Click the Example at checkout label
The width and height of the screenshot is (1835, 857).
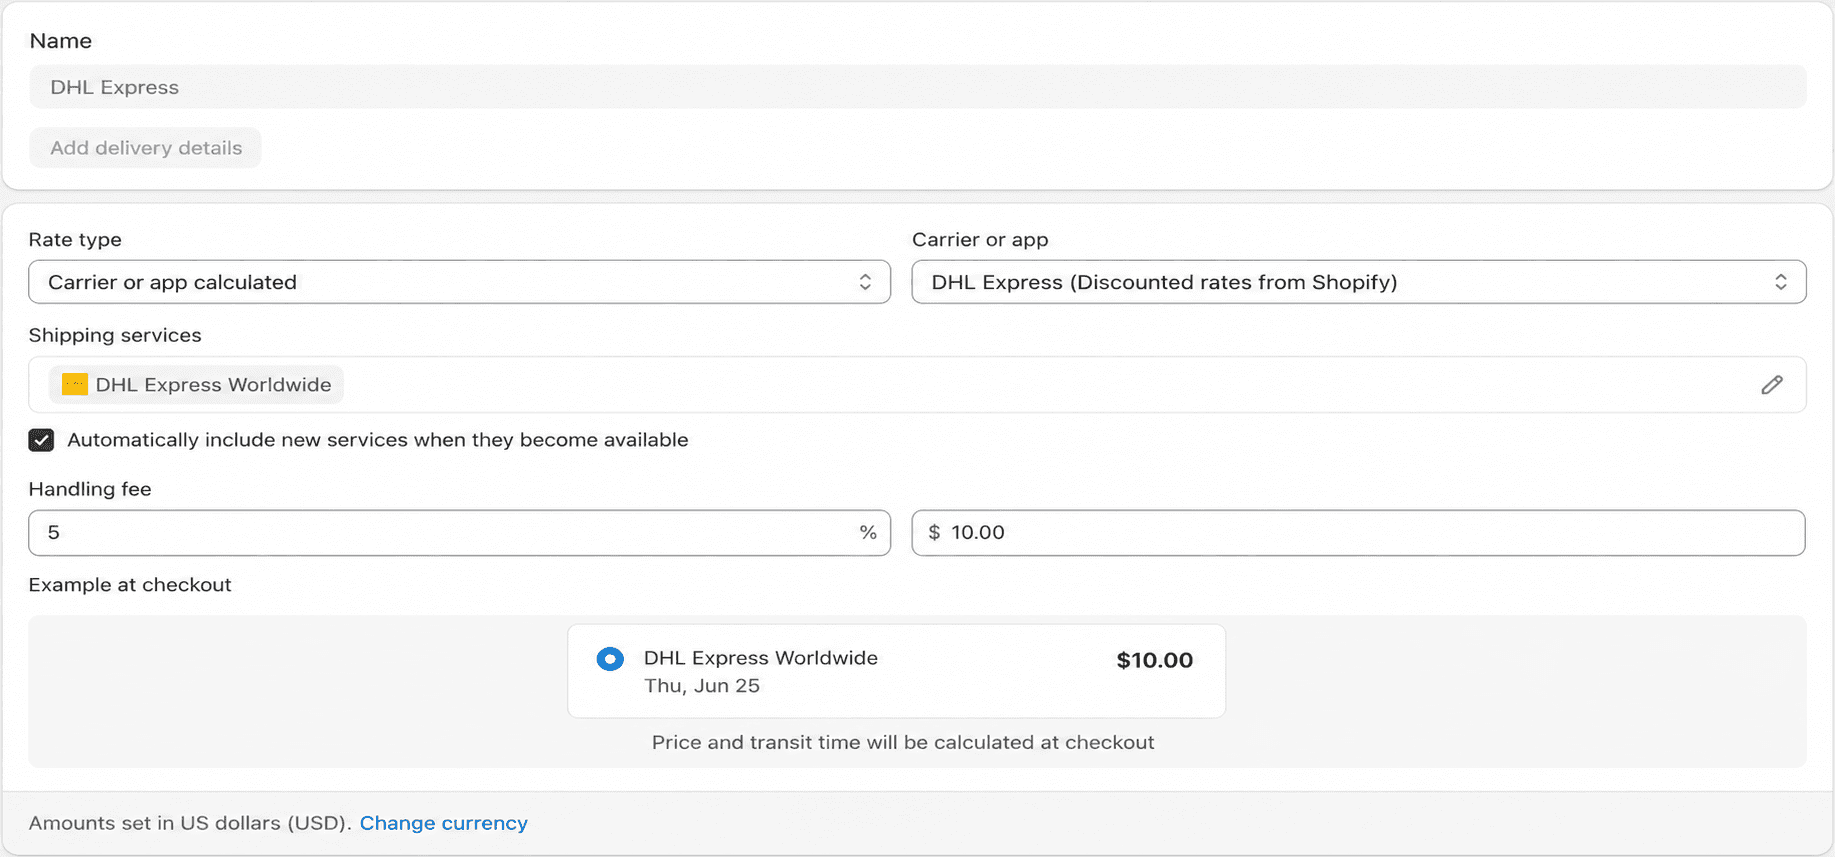point(130,585)
